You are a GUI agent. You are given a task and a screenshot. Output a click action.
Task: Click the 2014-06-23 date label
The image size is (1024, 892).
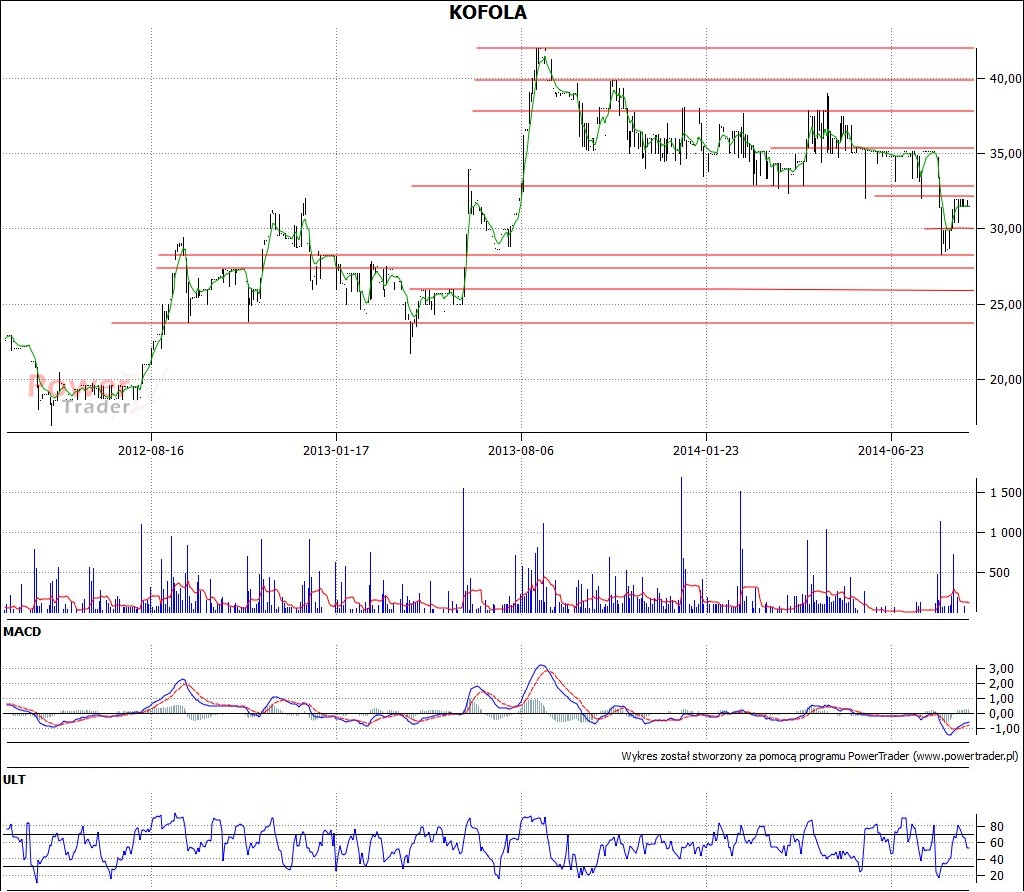pyautogui.click(x=891, y=451)
